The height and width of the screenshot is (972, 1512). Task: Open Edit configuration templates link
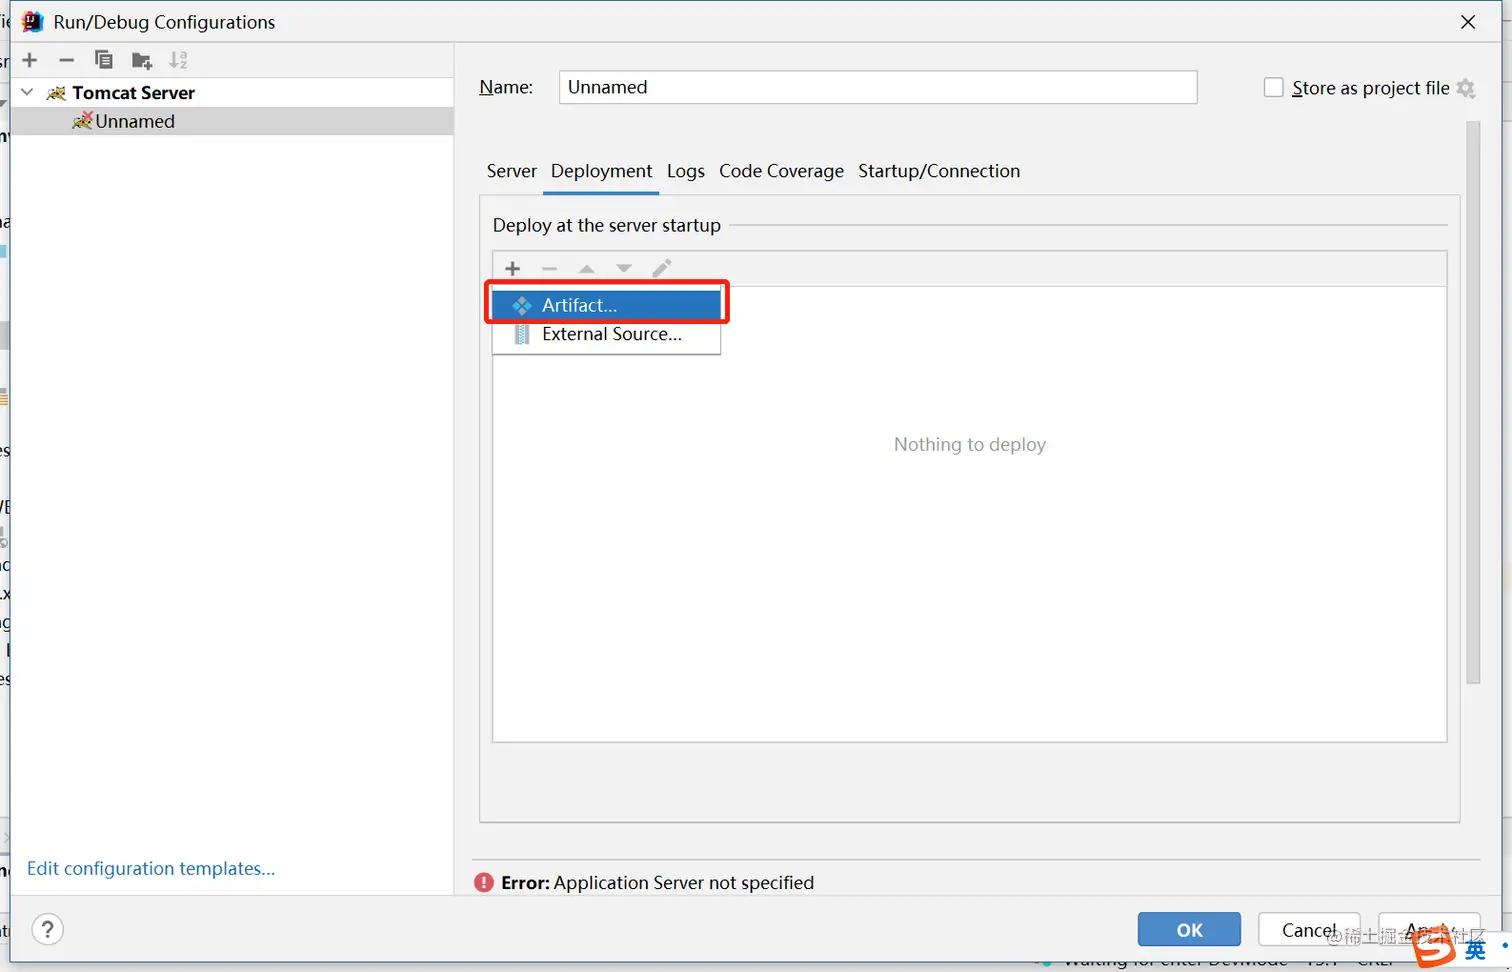point(151,868)
